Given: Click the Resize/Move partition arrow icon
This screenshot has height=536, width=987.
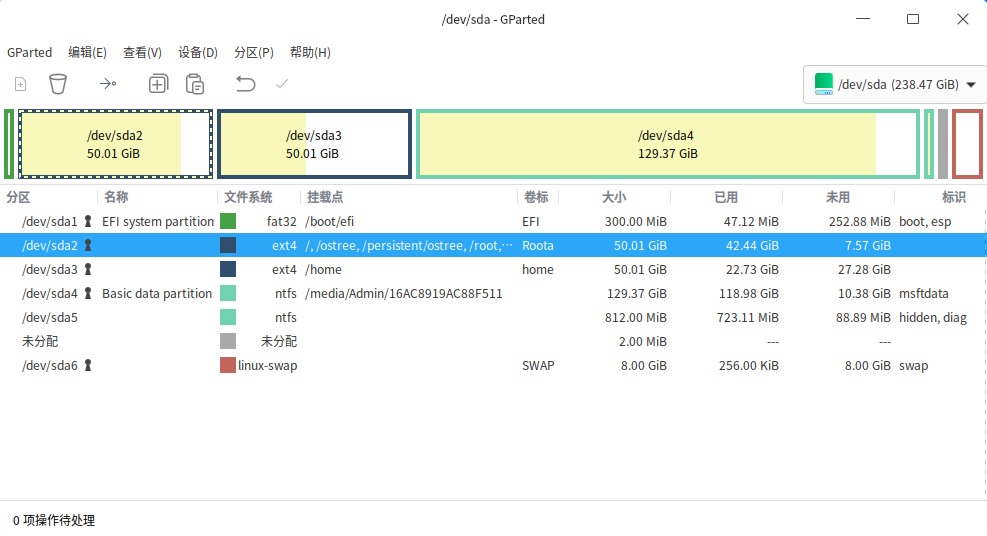Looking at the screenshot, I should click(108, 84).
